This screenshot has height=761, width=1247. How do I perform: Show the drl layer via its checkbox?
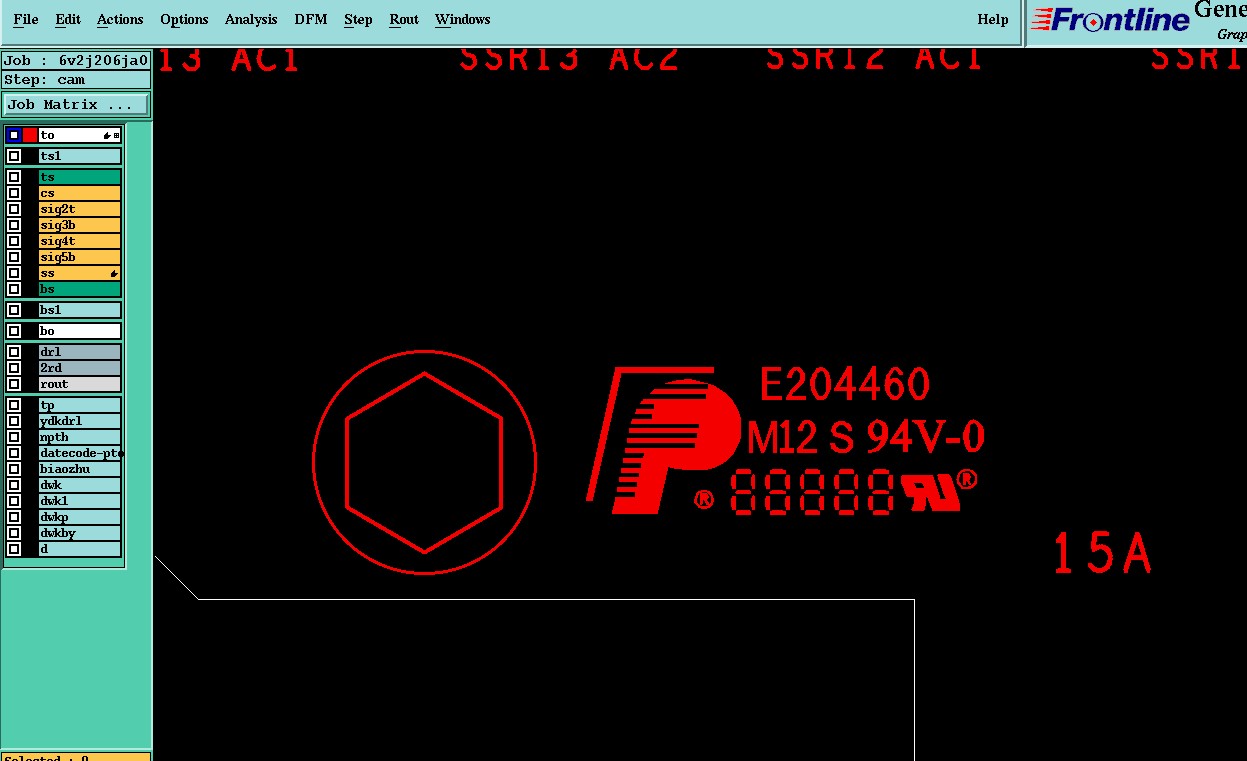[14, 352]
